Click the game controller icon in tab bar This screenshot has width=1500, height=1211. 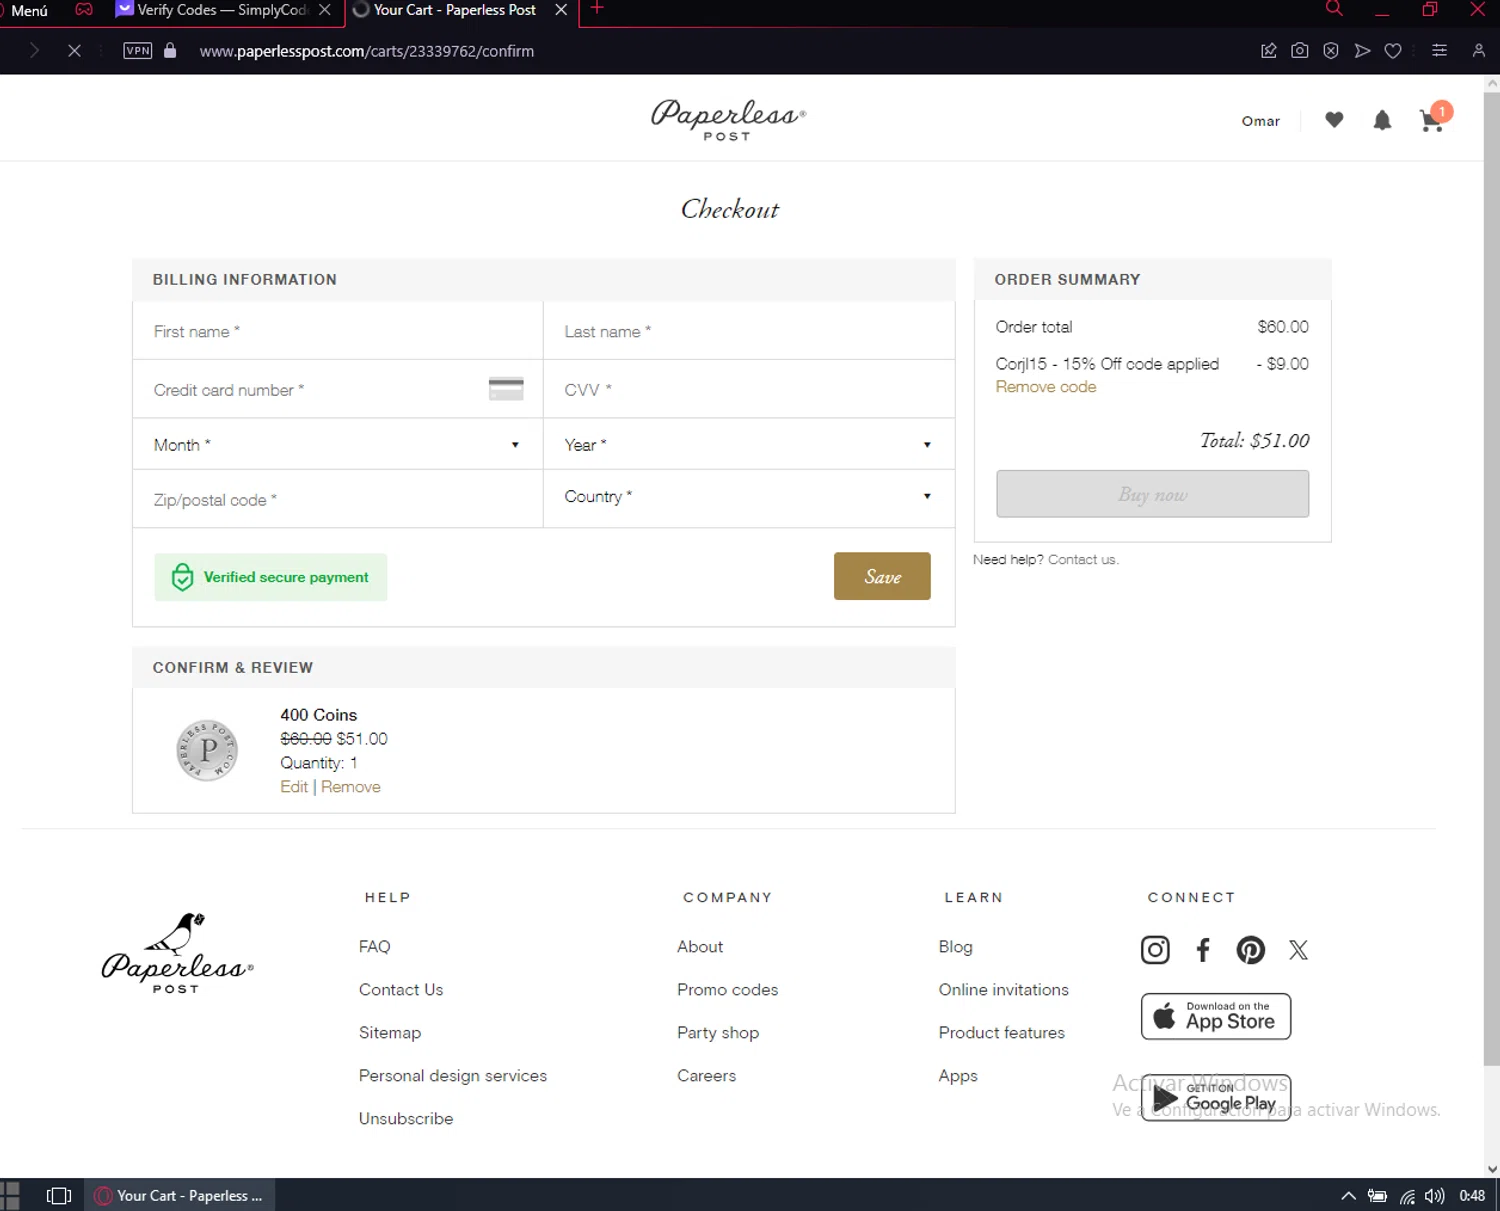click(84, 10)
